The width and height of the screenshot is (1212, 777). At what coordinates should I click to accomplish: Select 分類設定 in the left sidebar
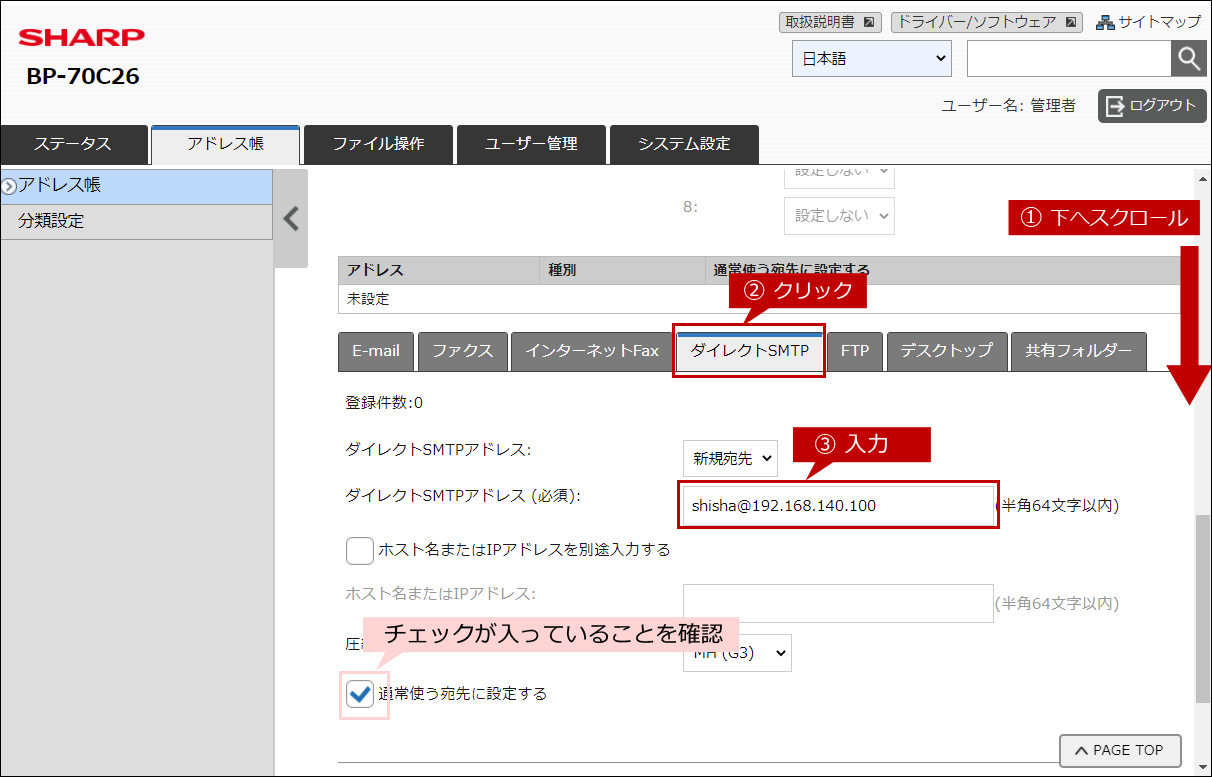pyautogui.click(x=136, y=221)
